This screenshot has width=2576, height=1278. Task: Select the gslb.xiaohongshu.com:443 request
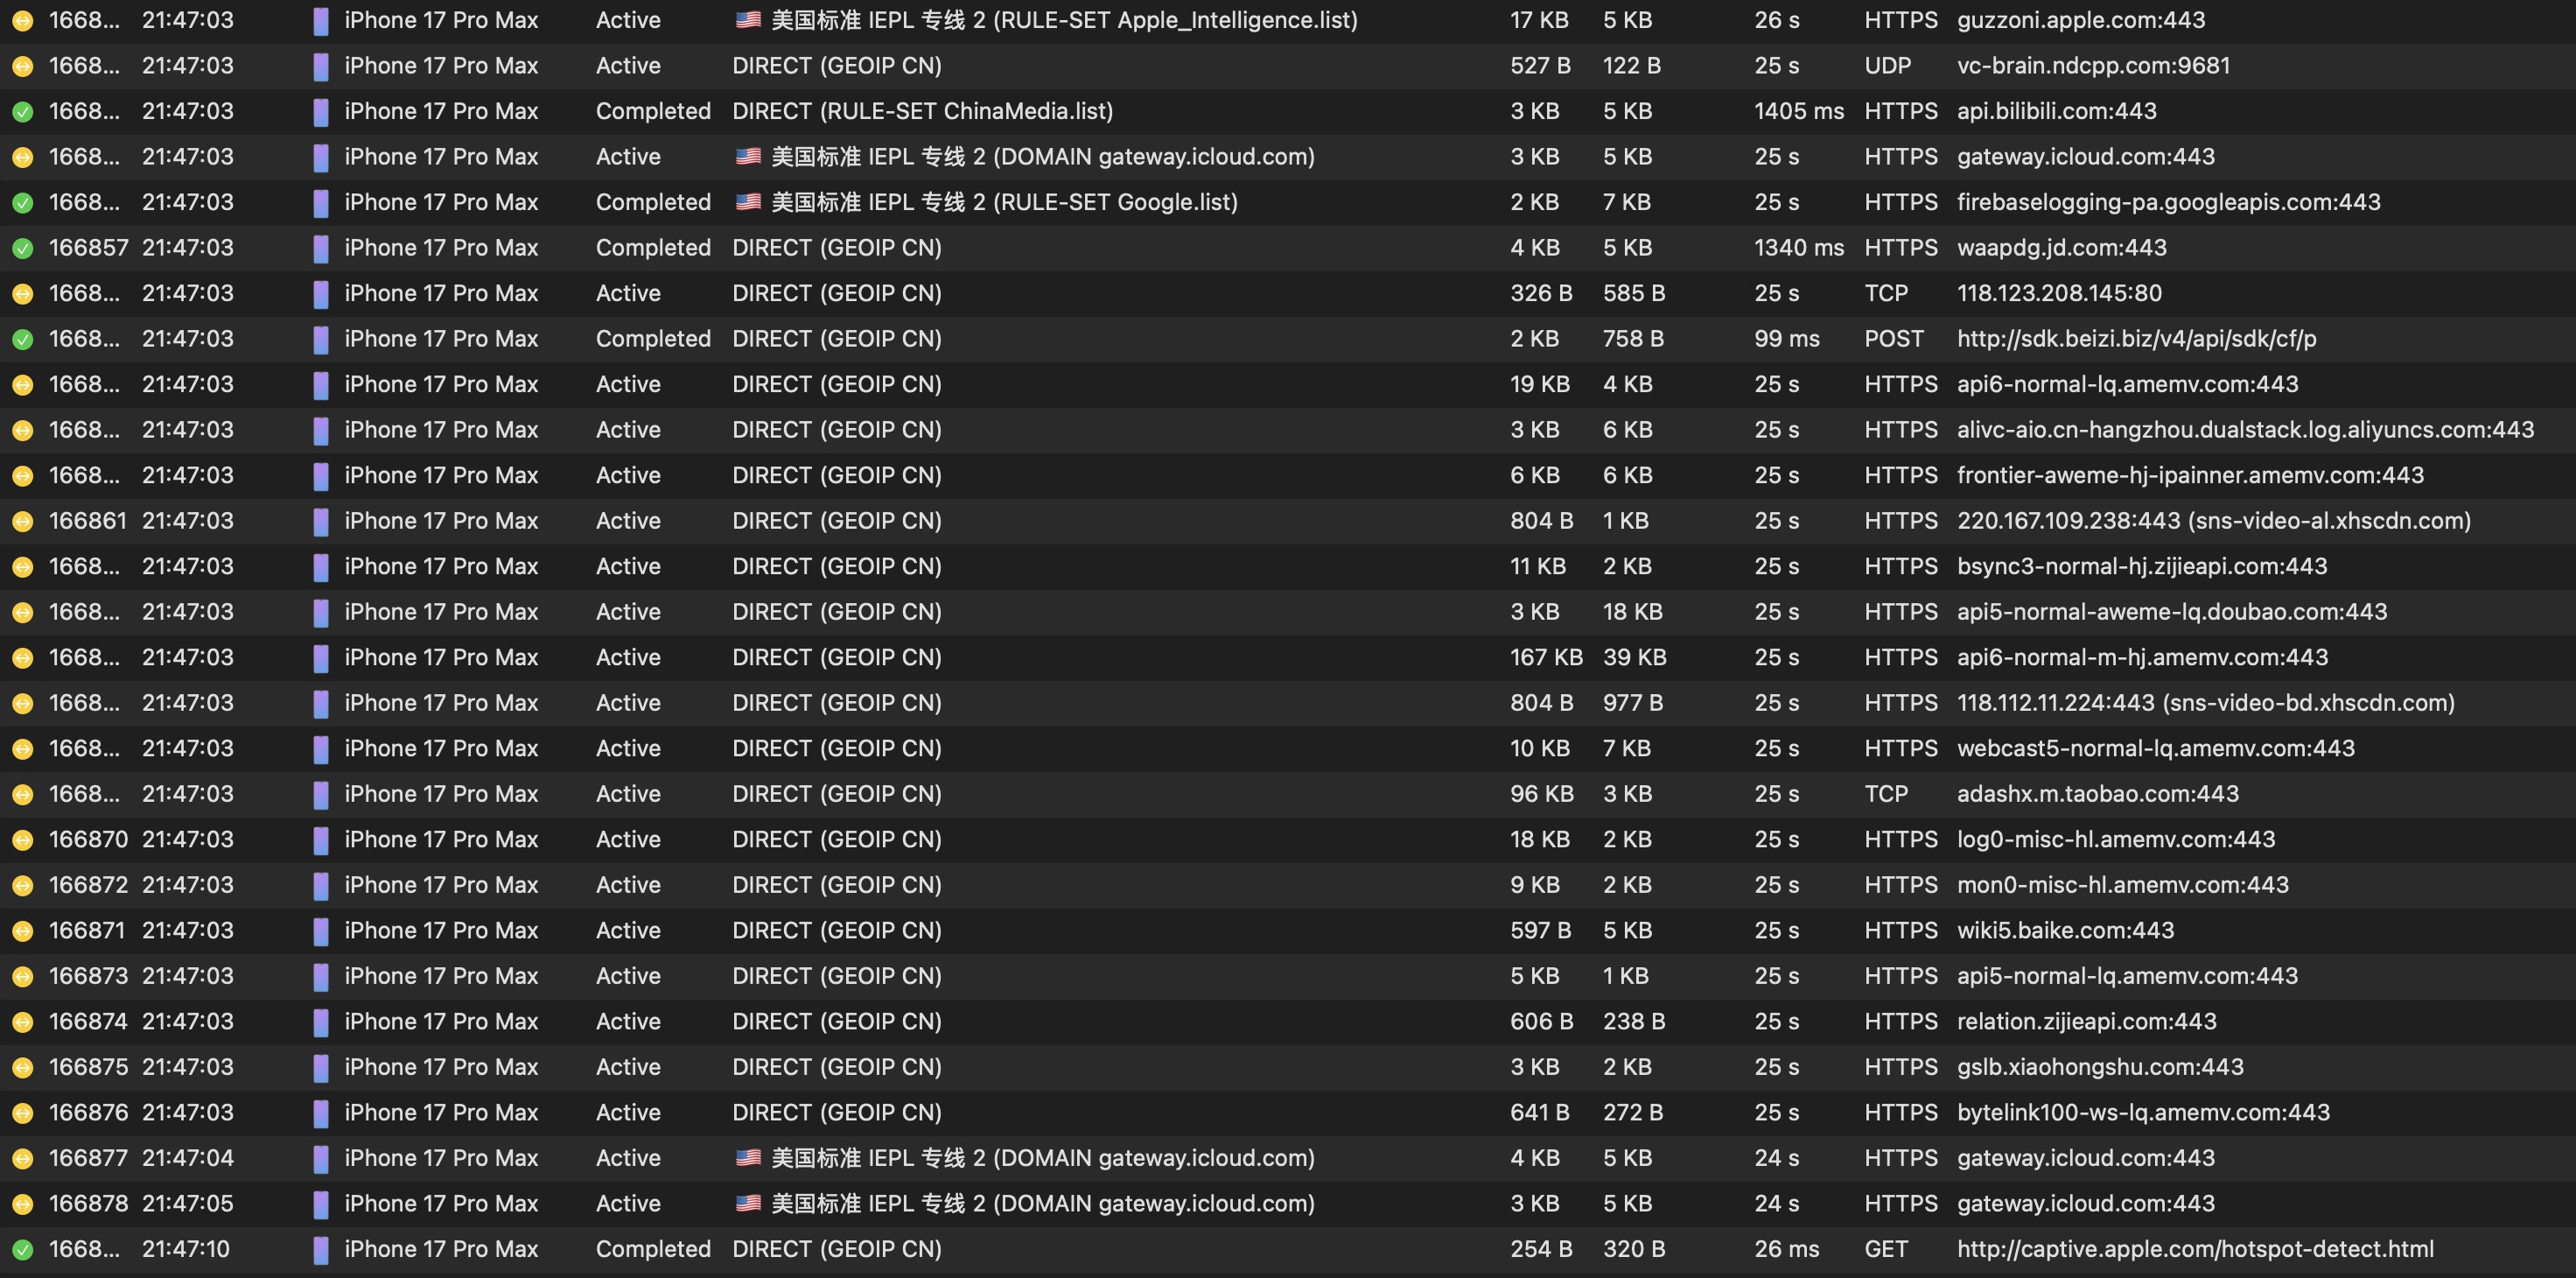(x=2099, y=1067)
